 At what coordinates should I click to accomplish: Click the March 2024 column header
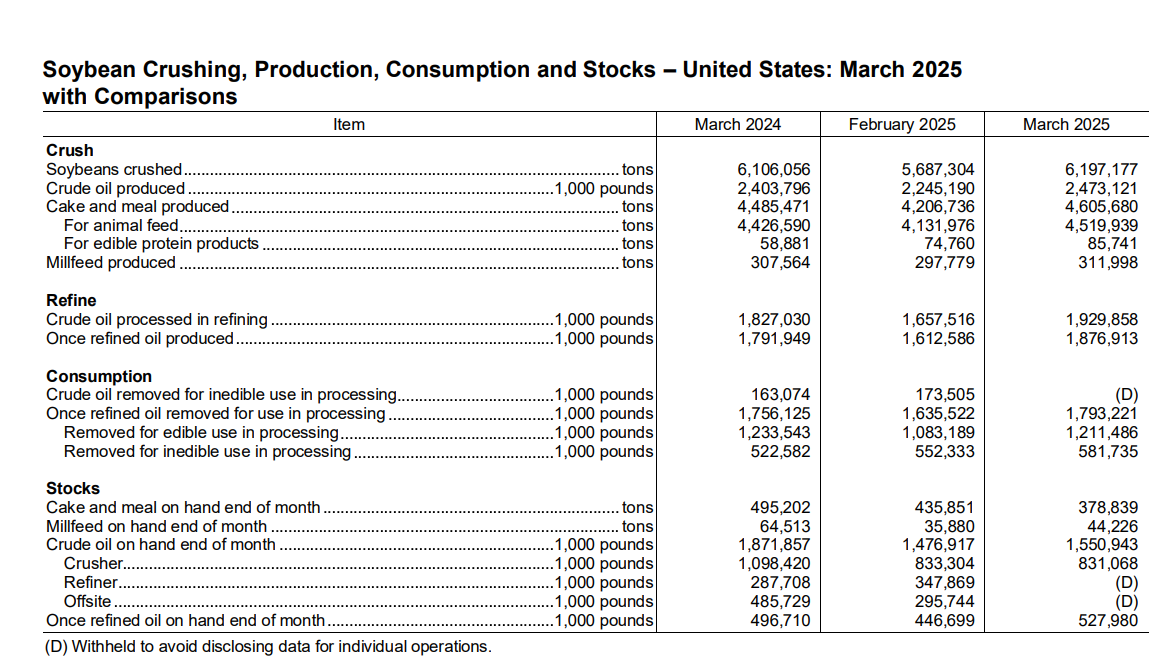737,124
